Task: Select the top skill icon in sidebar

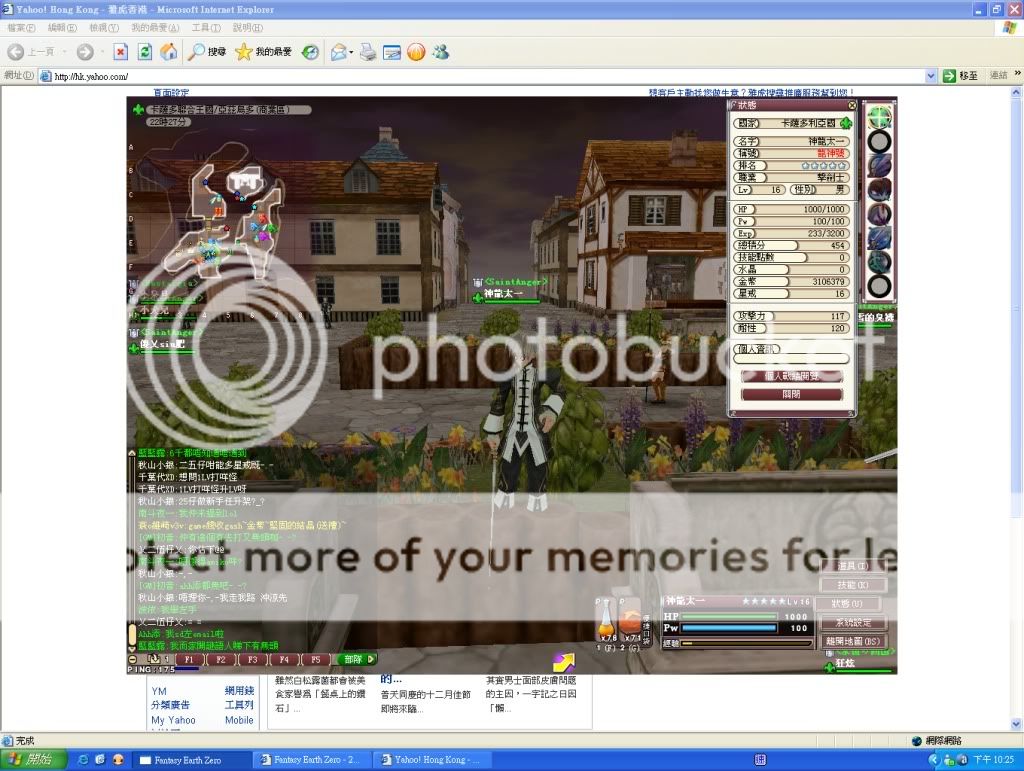Action: [x=879, y=117]
